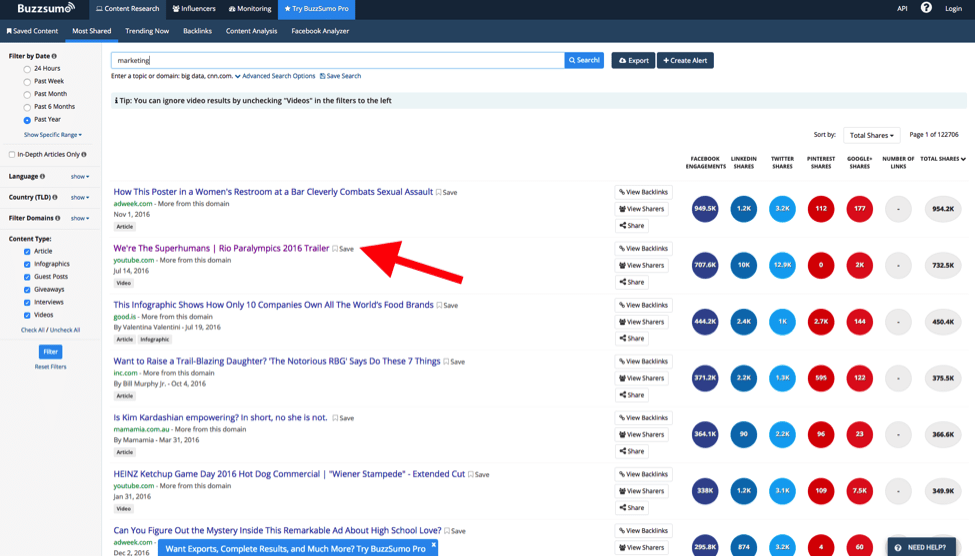Viewport: 975px width, 557px height.
Task: Open the Total Shares sort dropdown
Action: pyautogui.click(x=871, y=135)
